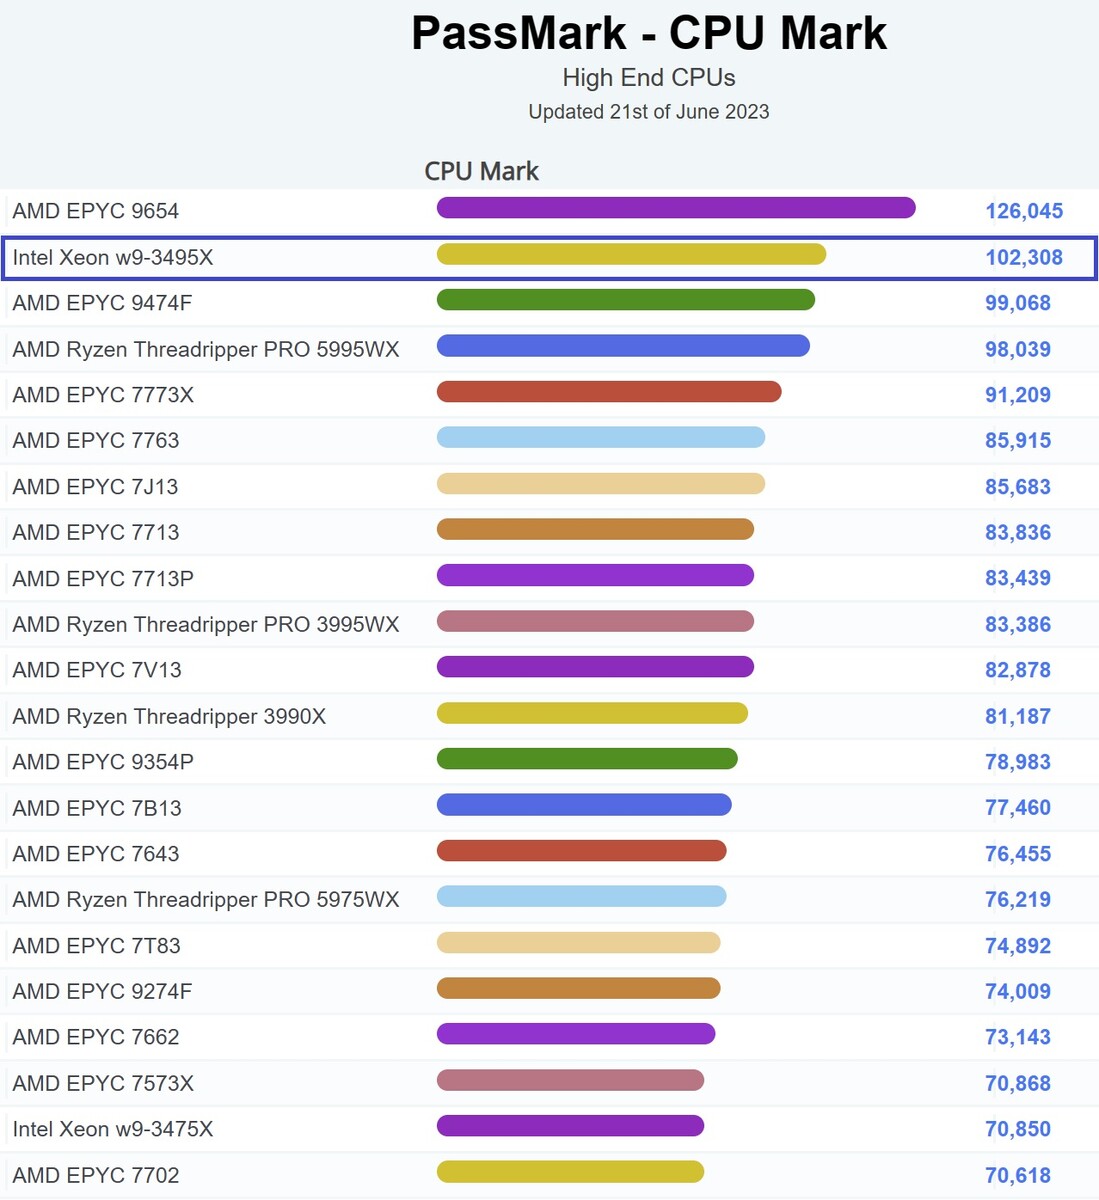Select the 85,915 score value
Screen dimensions: 1099x1200
tap(1018, 440)
